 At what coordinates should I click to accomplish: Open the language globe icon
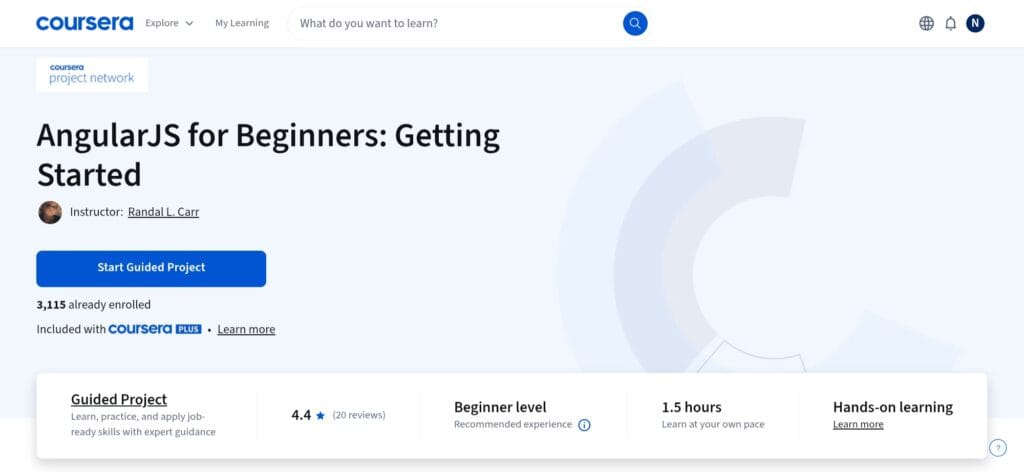[x=926, y=23]
